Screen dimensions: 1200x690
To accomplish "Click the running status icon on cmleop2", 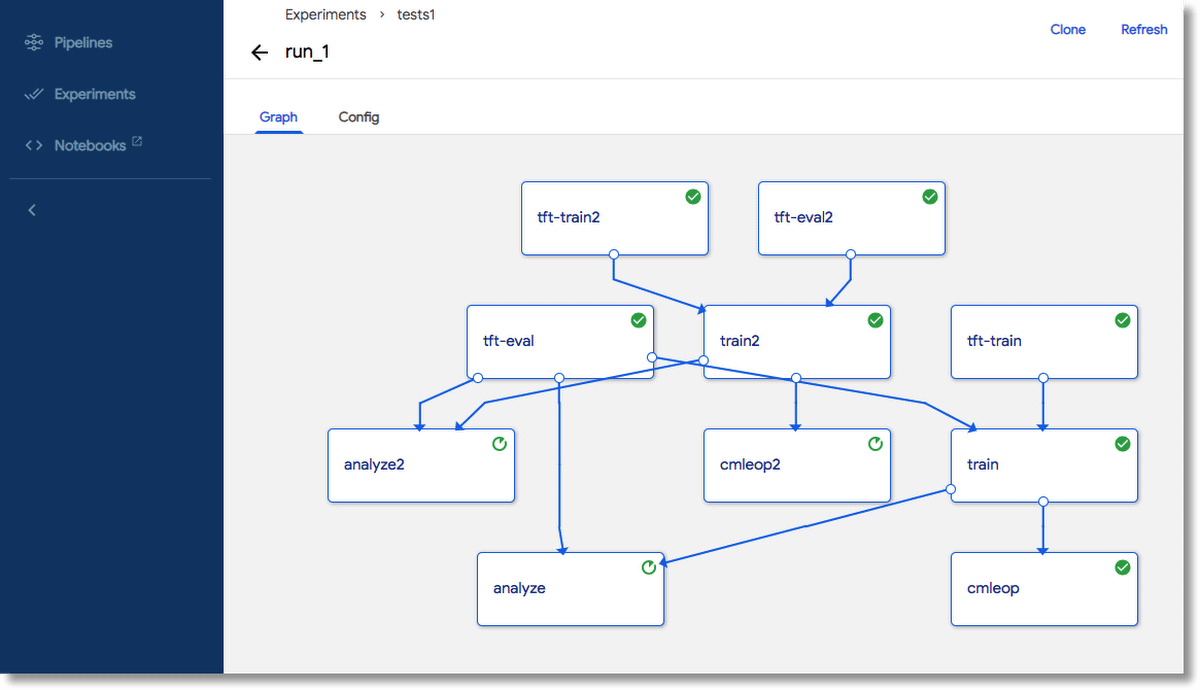I will click(875, 444).
